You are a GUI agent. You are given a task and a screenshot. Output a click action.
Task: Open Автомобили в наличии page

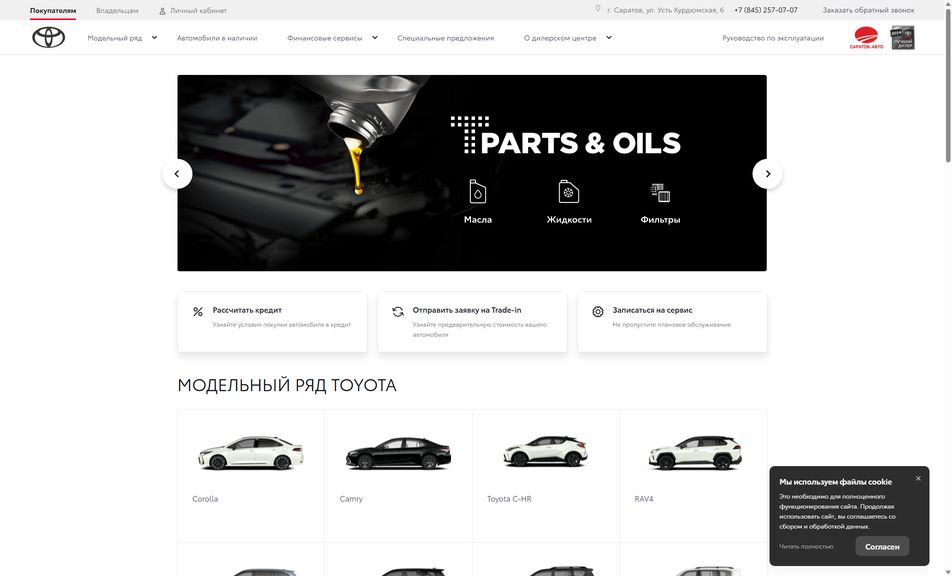pos(217,38)
